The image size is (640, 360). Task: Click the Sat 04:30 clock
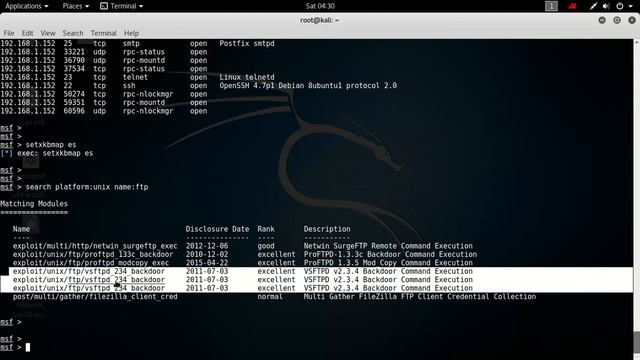pyautogui.click(x=320, y=6)
